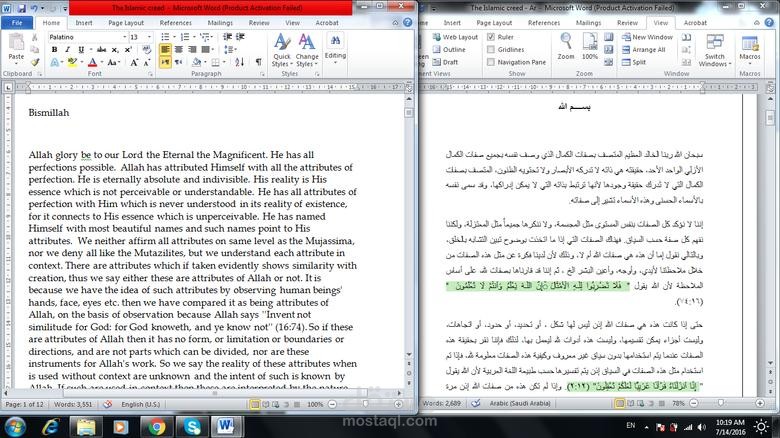780x438 pixels.
Task: Apply strikethrough to the selected text
Action: point(101,49)
